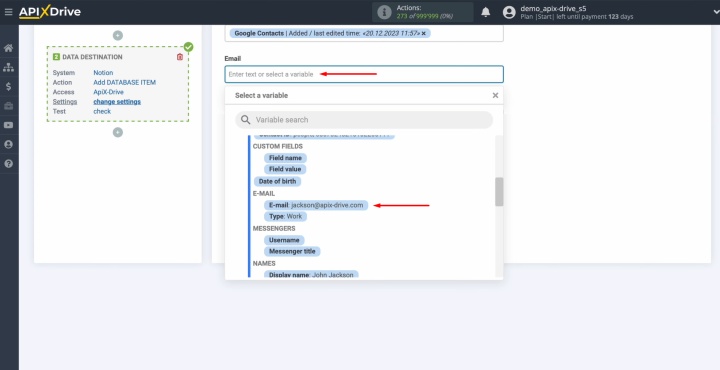Click the Google Contacts added/edited time tag
Viewport: 720px width, 370px height.
click(x=330, y=33)
